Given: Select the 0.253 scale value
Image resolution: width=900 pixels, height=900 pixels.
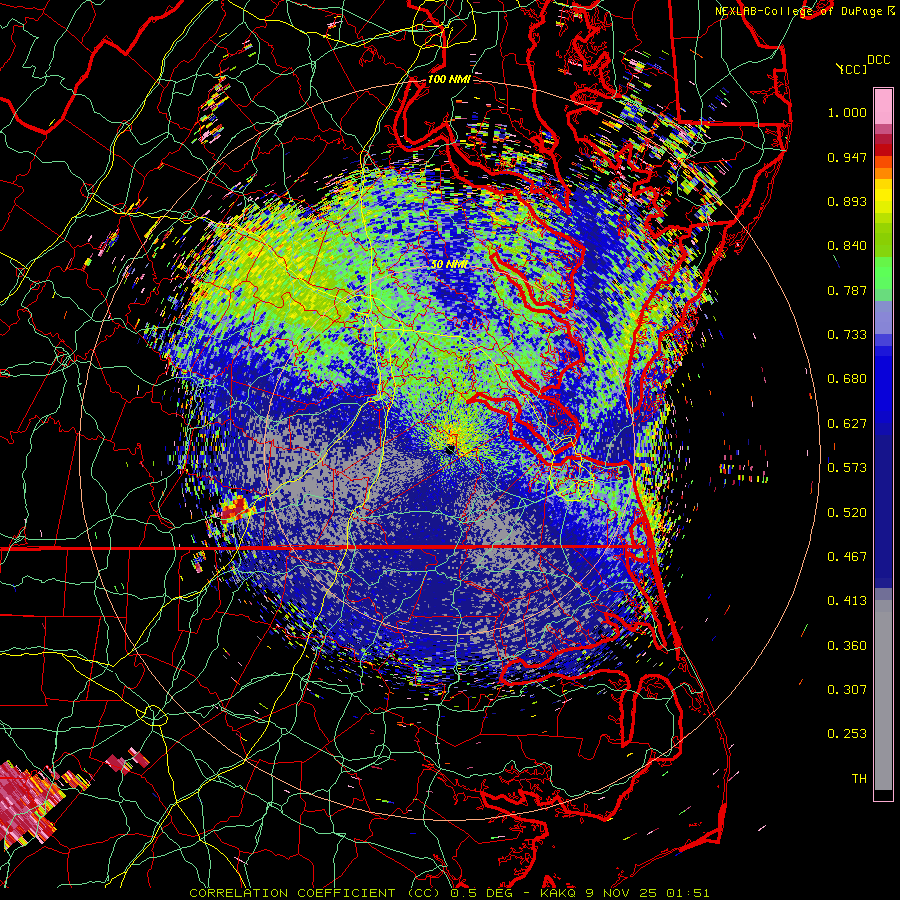Looking at the screenshot, I should point(847,734).
